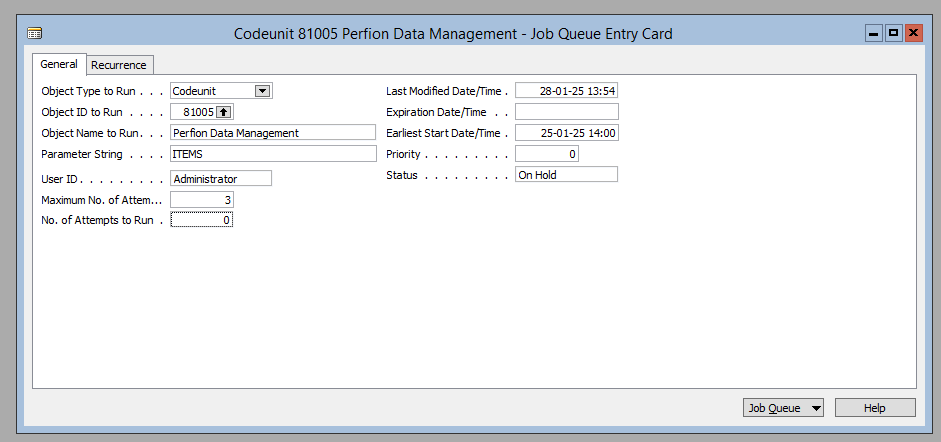Screen dimensions: 941x442
Task: Click the User ID field
Action: [x=221, y=179]
